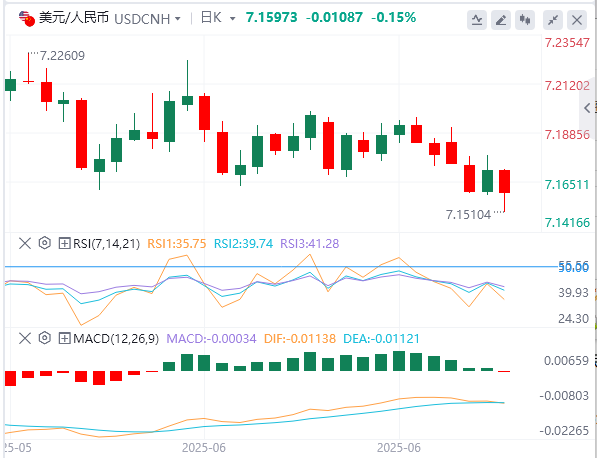Viewport: 597px width, 458px height.
Task: Remove the MACD indicator panel
Action: [x=25, y=338]
